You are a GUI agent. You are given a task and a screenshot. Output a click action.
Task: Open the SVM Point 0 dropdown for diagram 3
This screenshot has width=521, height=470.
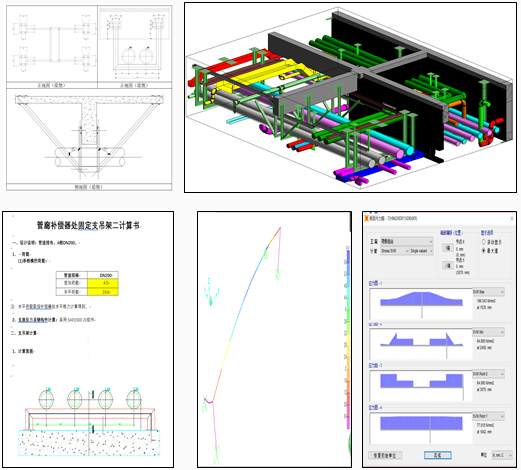[488, 374]
